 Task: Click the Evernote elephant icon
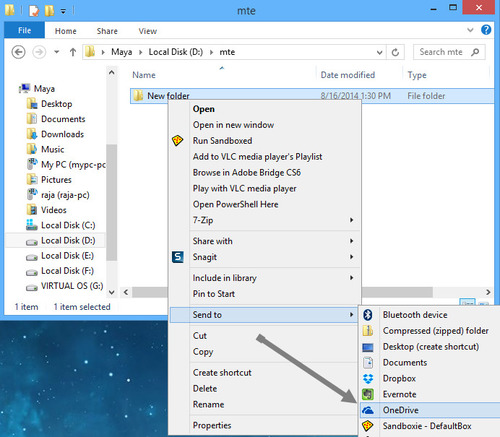pyautogui.click(x=368, y=394)
